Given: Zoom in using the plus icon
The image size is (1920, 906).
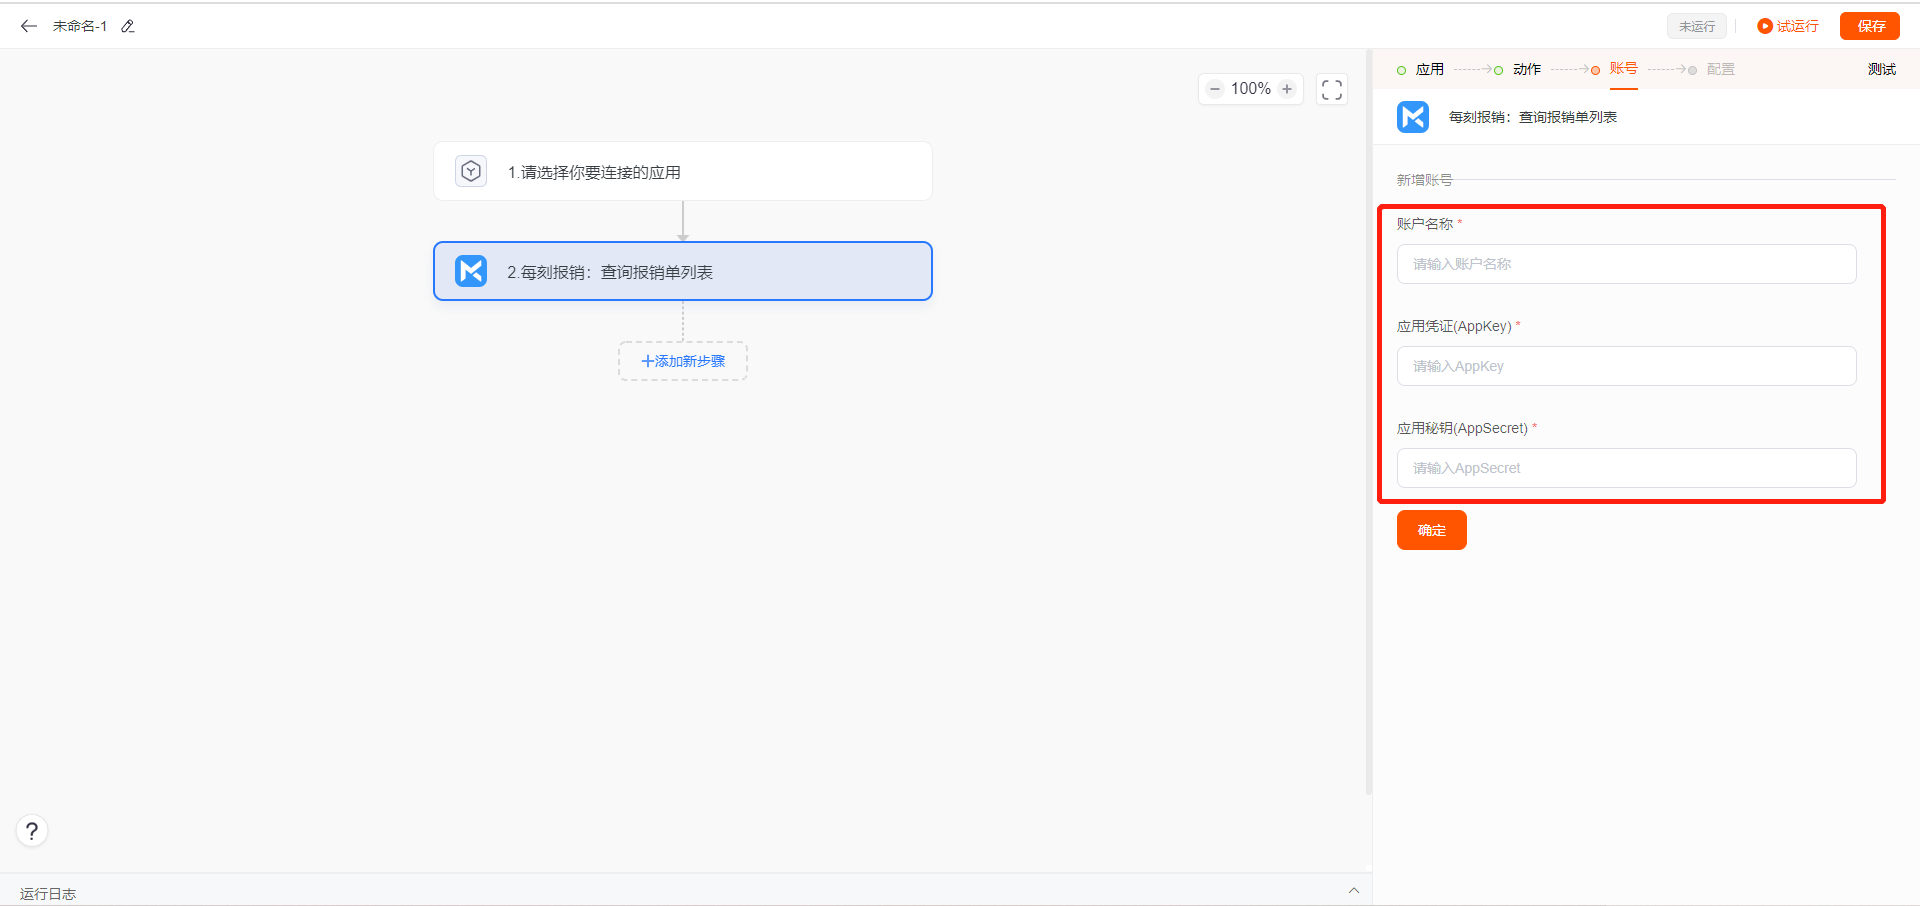Looking at the screenshot, I should click(1287, 89).
